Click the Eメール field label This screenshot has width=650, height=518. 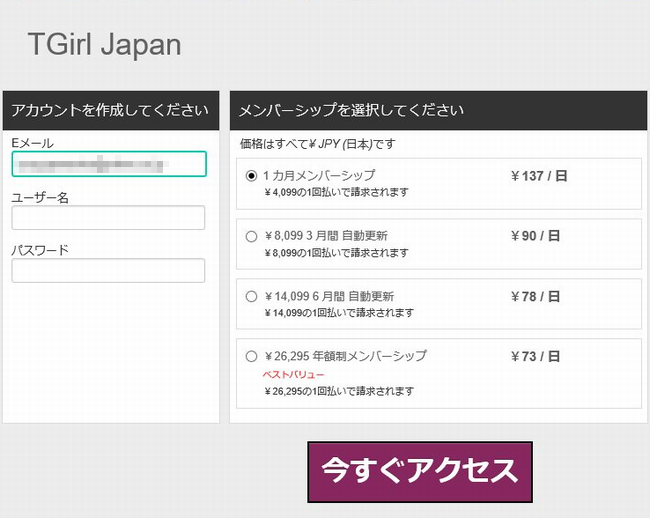32,144
